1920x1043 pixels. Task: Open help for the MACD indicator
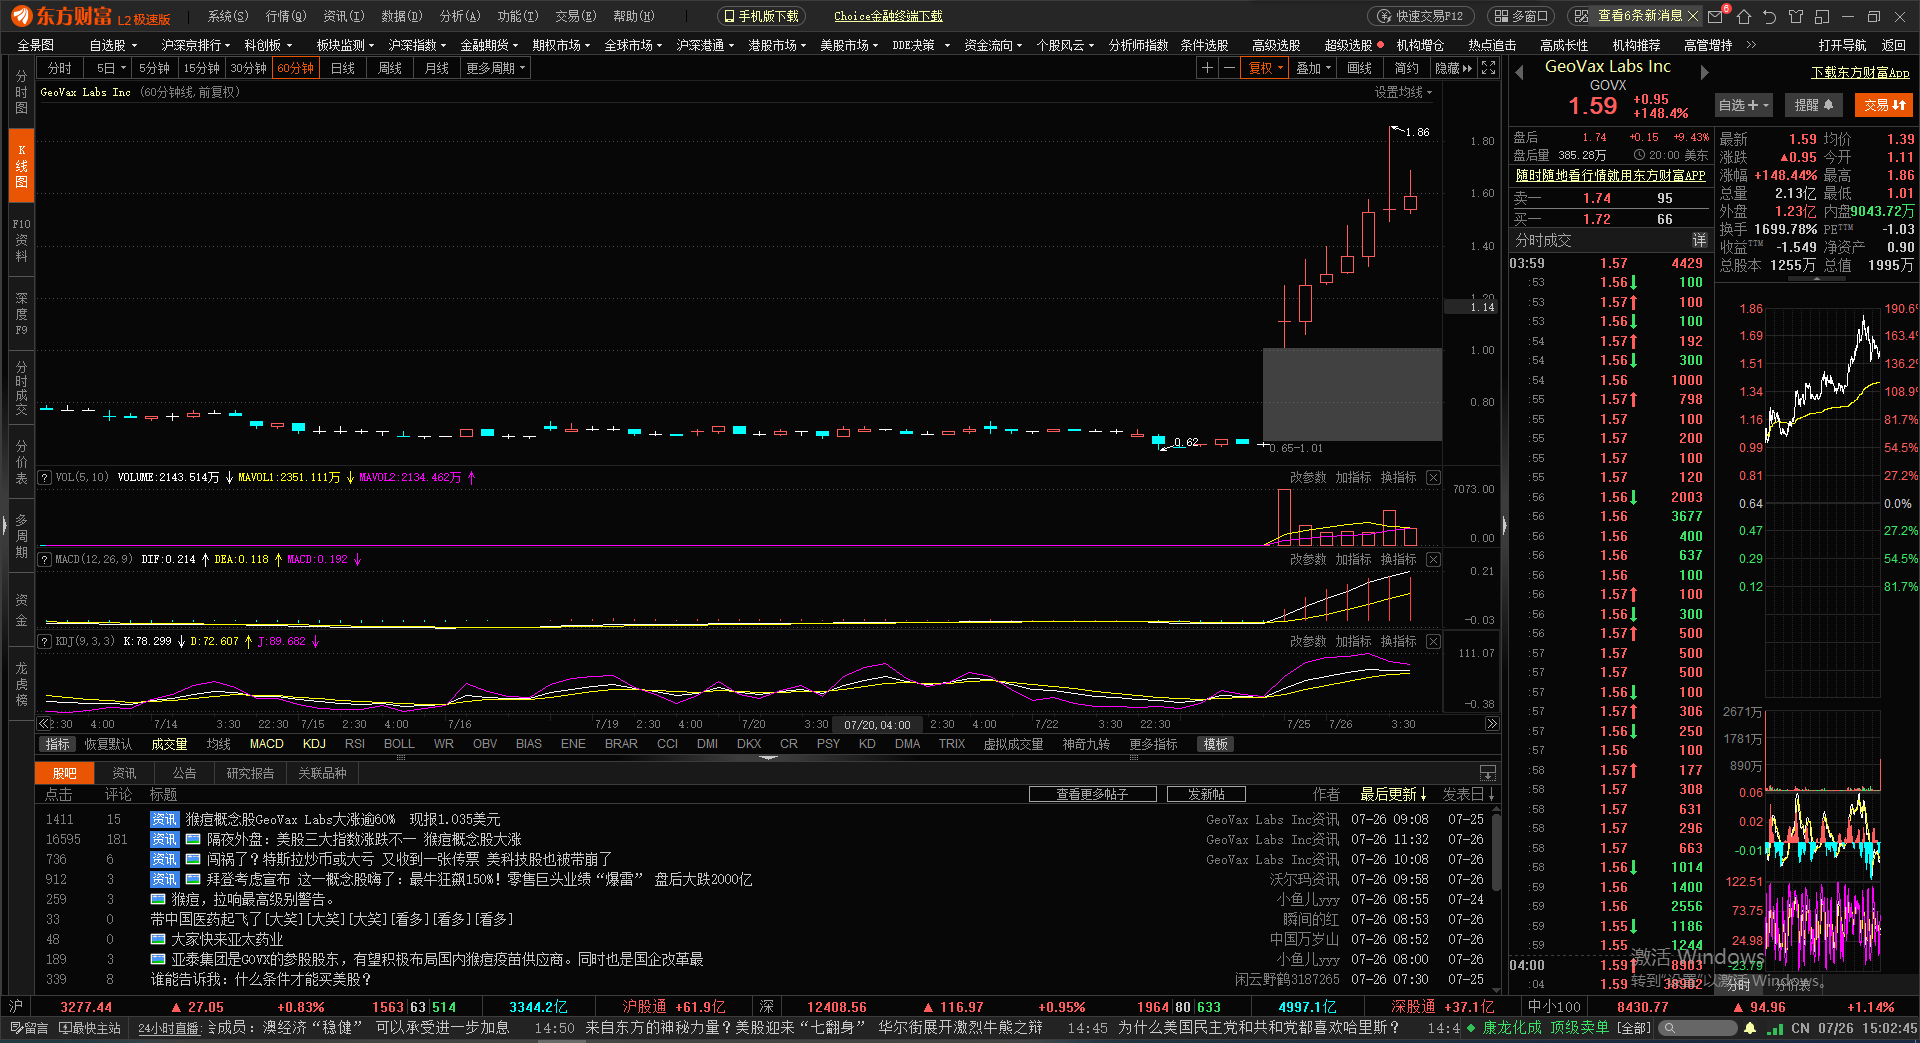45,560
